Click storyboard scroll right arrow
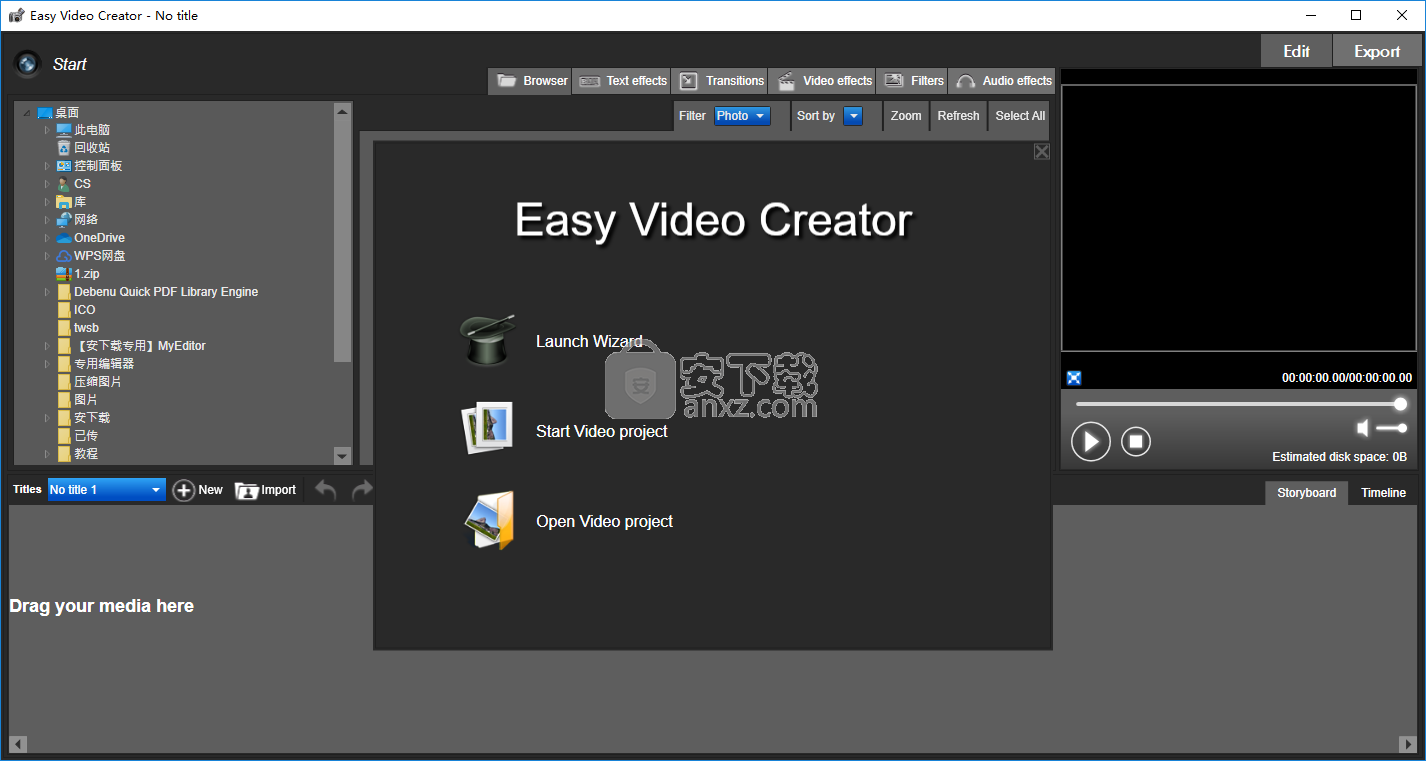The image size is (1426, 761). [x=1408, y=744]
